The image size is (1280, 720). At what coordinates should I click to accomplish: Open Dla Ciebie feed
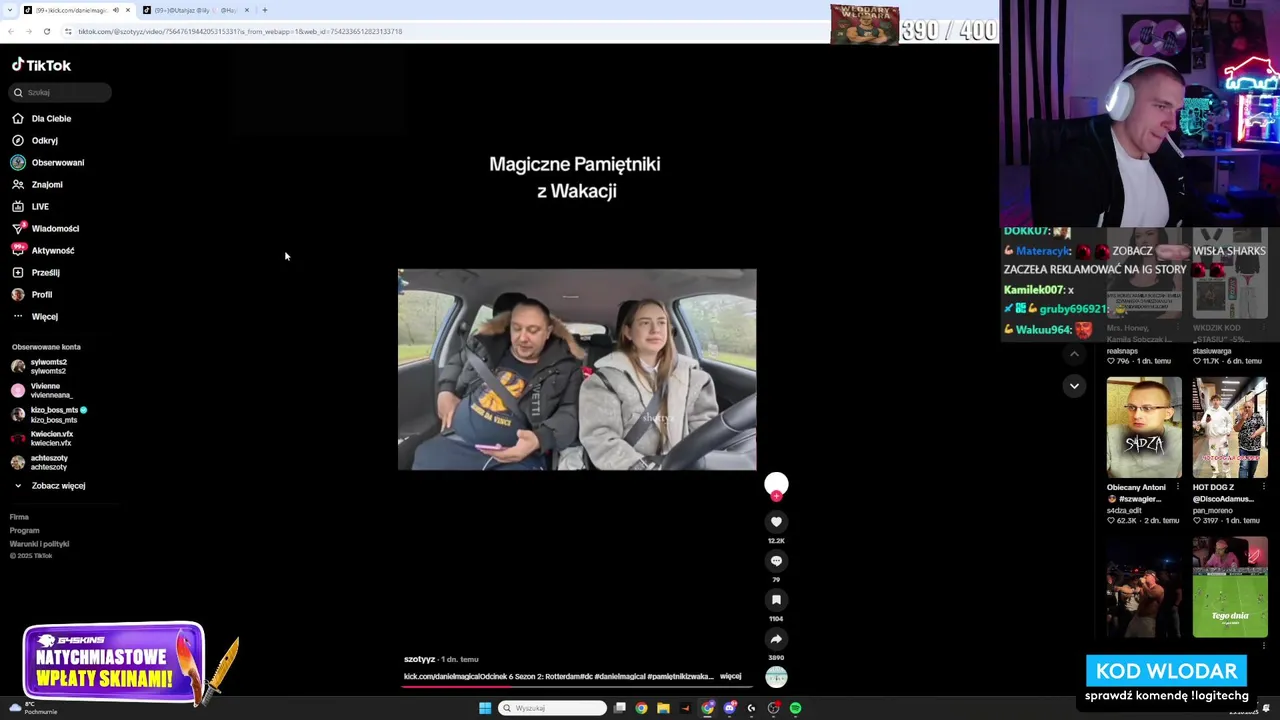pos(42,118)
